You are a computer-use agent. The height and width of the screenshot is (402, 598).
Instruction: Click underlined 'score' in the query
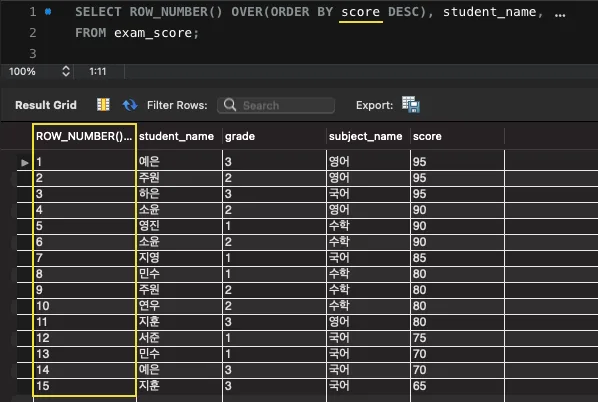[x=360, y=12]
